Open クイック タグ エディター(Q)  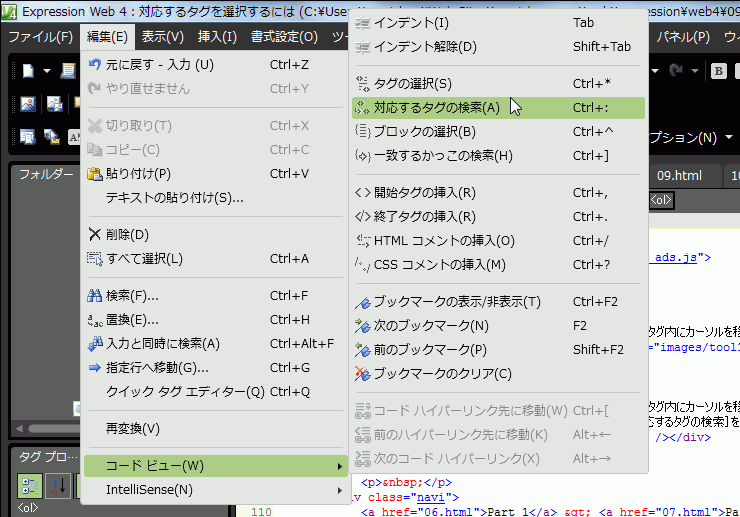[215, 392]
